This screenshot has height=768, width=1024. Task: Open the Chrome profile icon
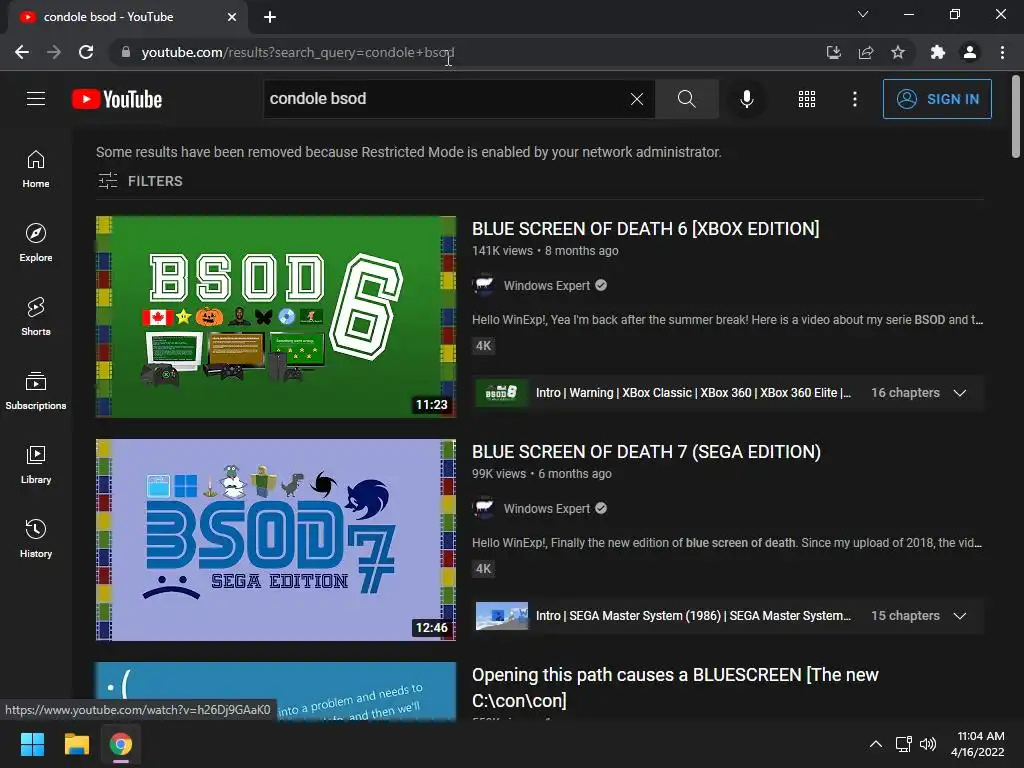tap(970, 52)
